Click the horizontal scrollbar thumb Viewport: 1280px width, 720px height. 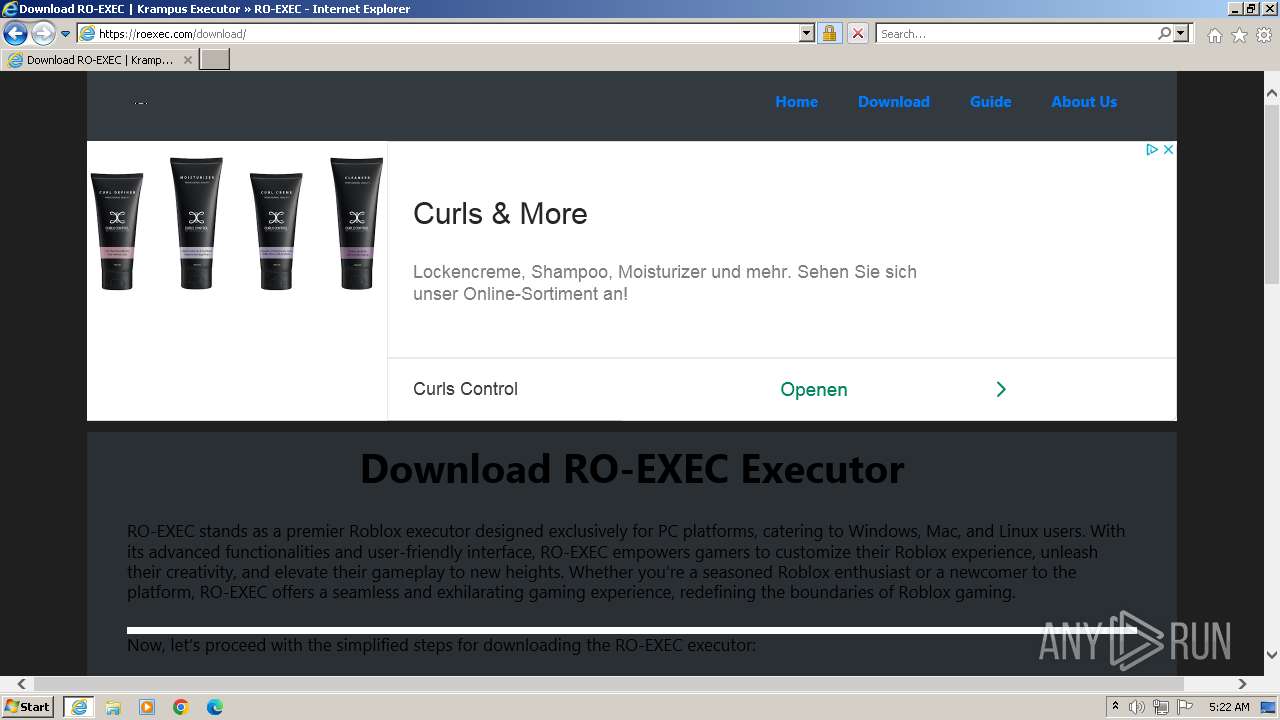pos(609,684)
